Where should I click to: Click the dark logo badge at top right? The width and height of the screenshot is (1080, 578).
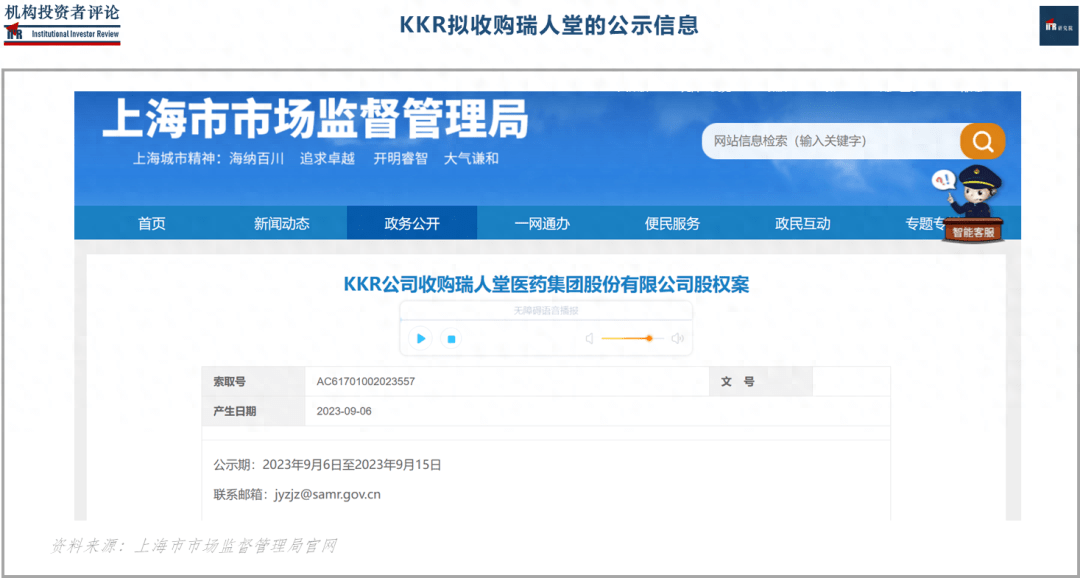(1058, 26)
